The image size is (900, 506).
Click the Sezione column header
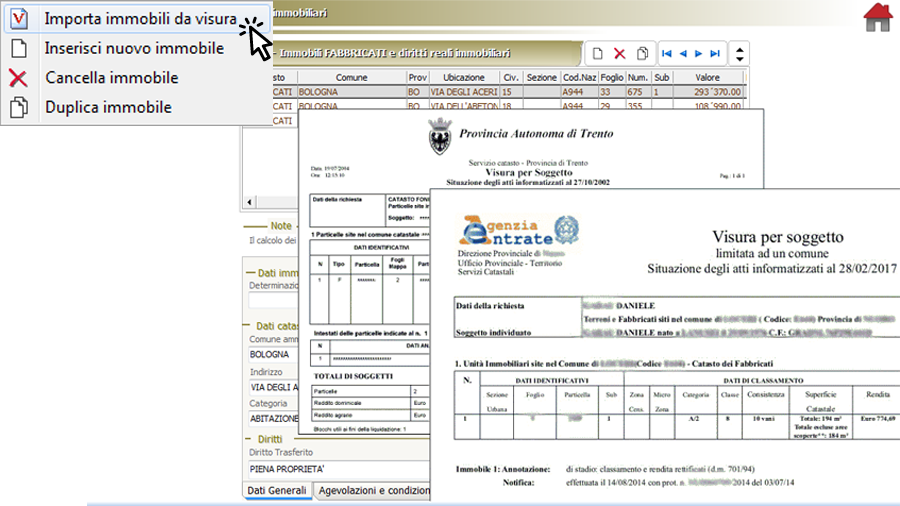pyautogui.click(x=541, y=77)
